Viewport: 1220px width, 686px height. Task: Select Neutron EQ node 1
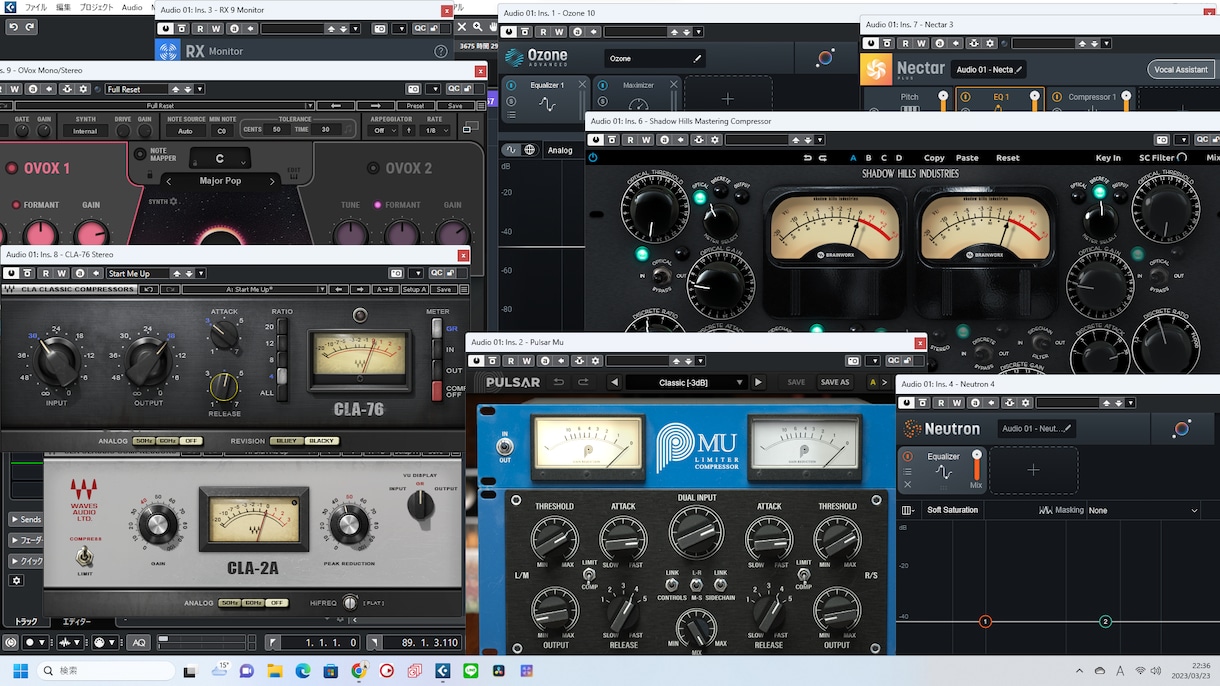[984, 622]
